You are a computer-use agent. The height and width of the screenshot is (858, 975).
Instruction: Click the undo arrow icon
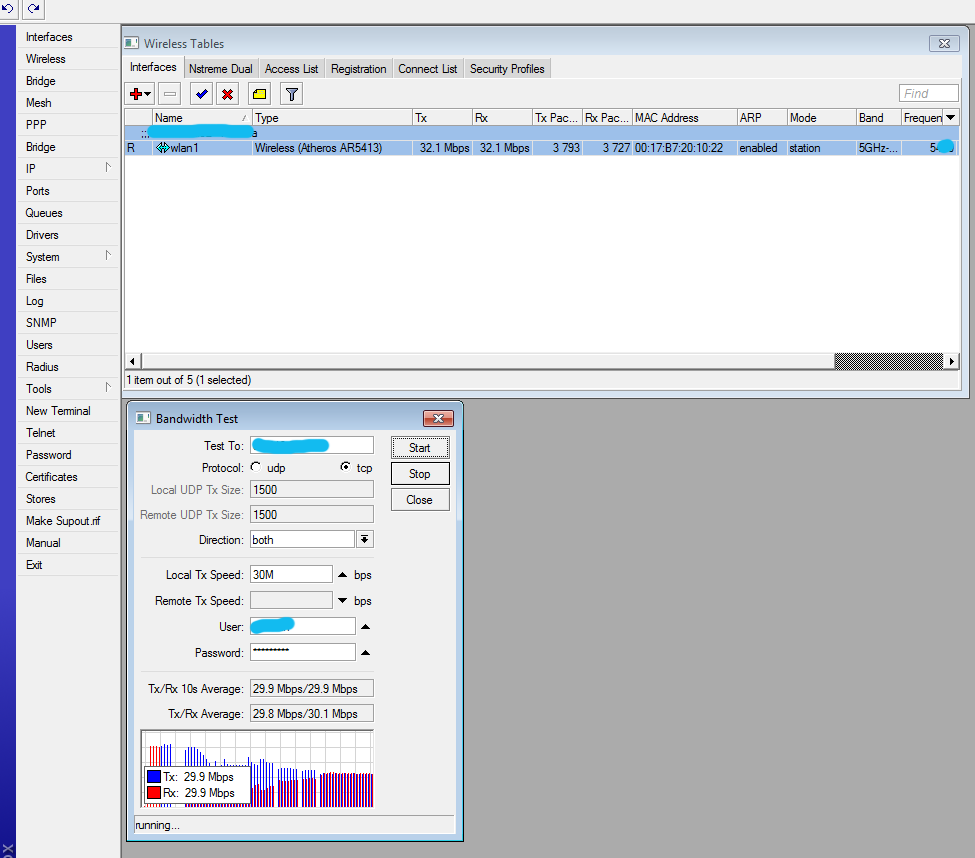point(10,9)
